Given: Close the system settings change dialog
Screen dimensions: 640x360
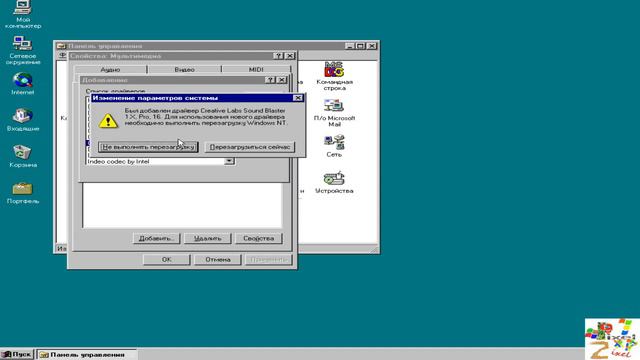Looking at the screenshot, I should point(298,98).
